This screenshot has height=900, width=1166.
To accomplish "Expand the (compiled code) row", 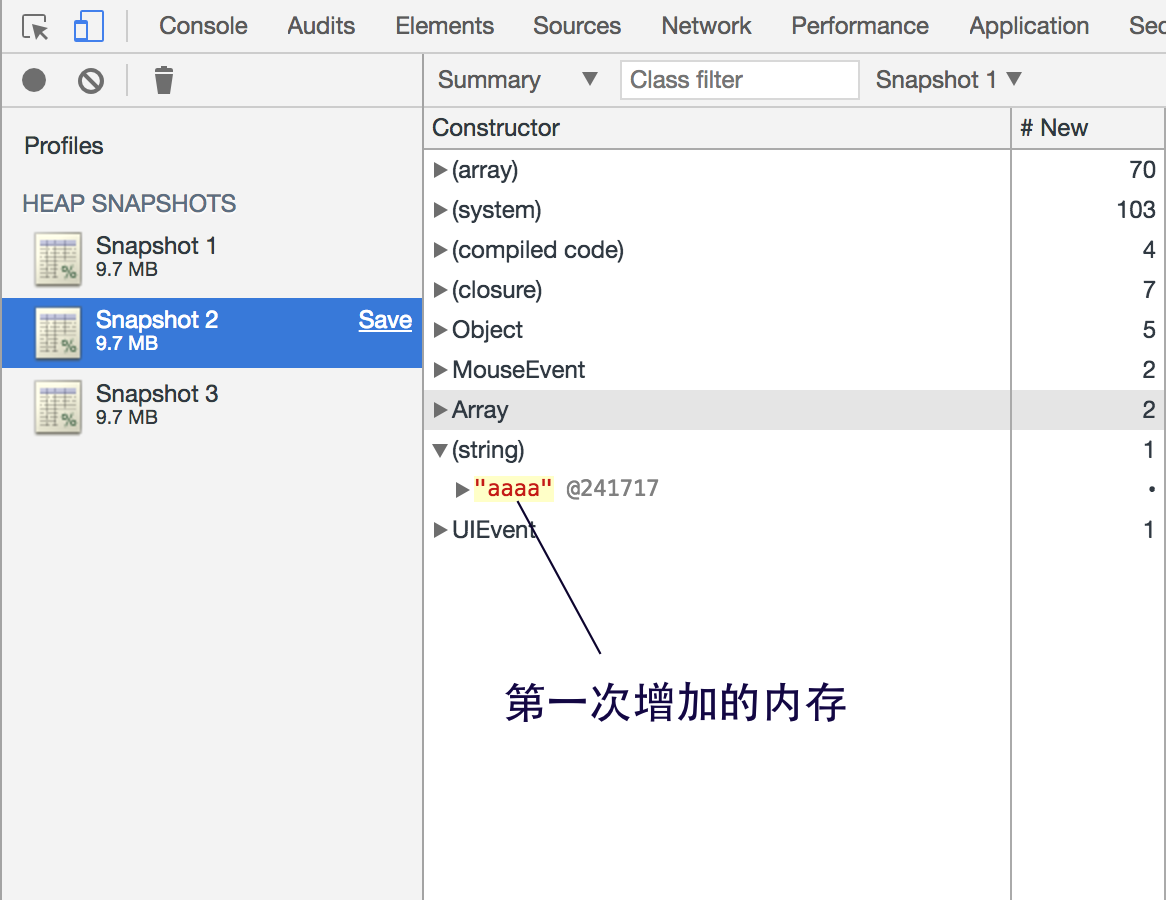I will pyautogui.click(x=440, y=251).
